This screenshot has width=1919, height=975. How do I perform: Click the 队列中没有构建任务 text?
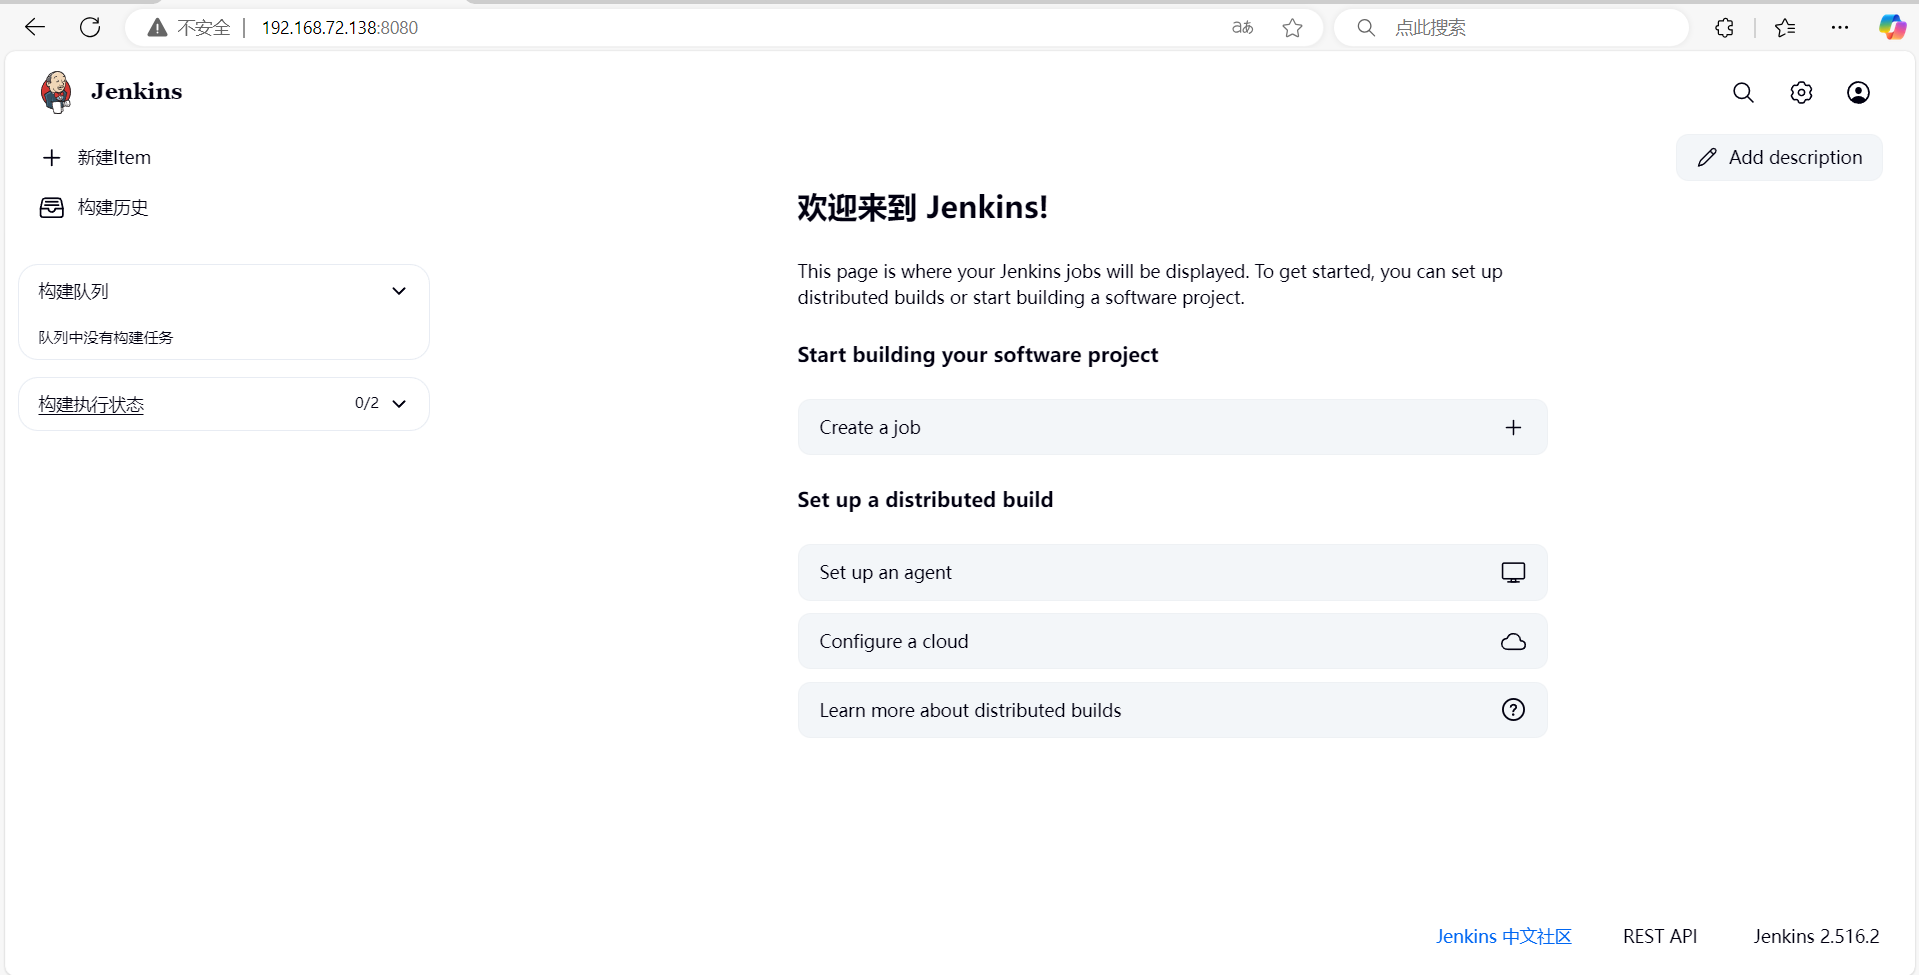pos(106,338)
